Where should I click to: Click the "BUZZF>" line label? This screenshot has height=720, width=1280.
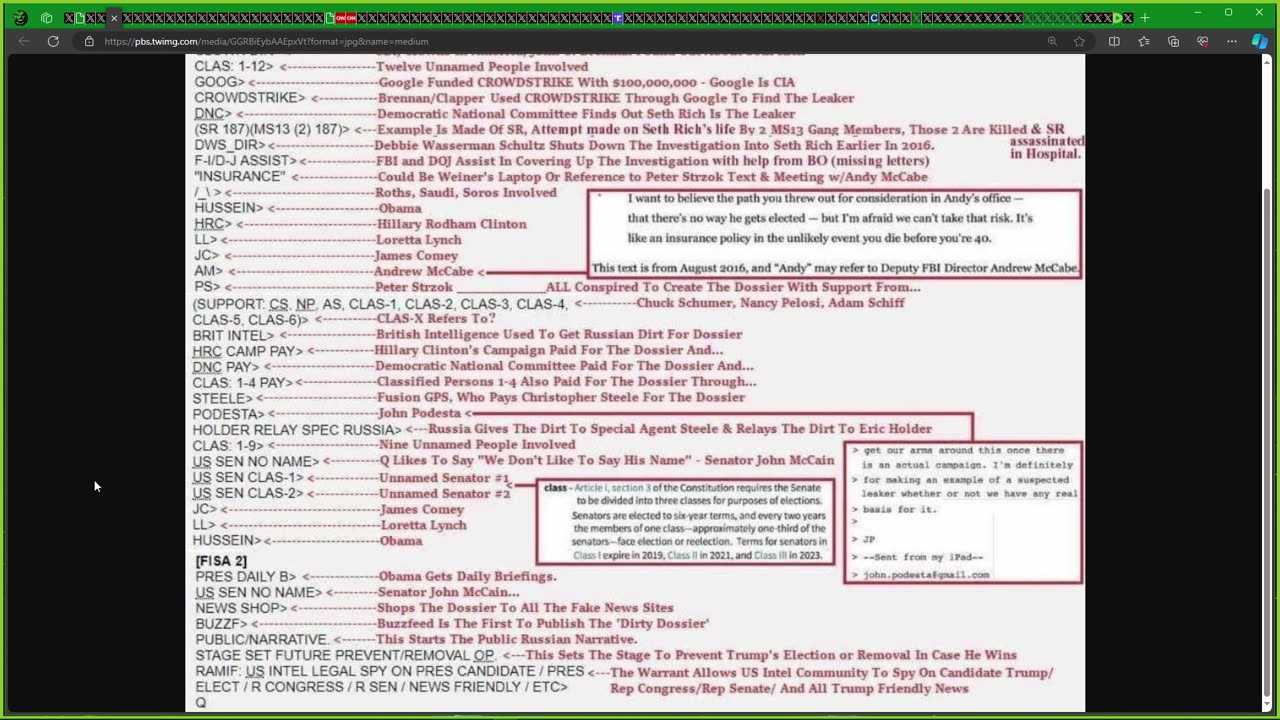point(221,624)
